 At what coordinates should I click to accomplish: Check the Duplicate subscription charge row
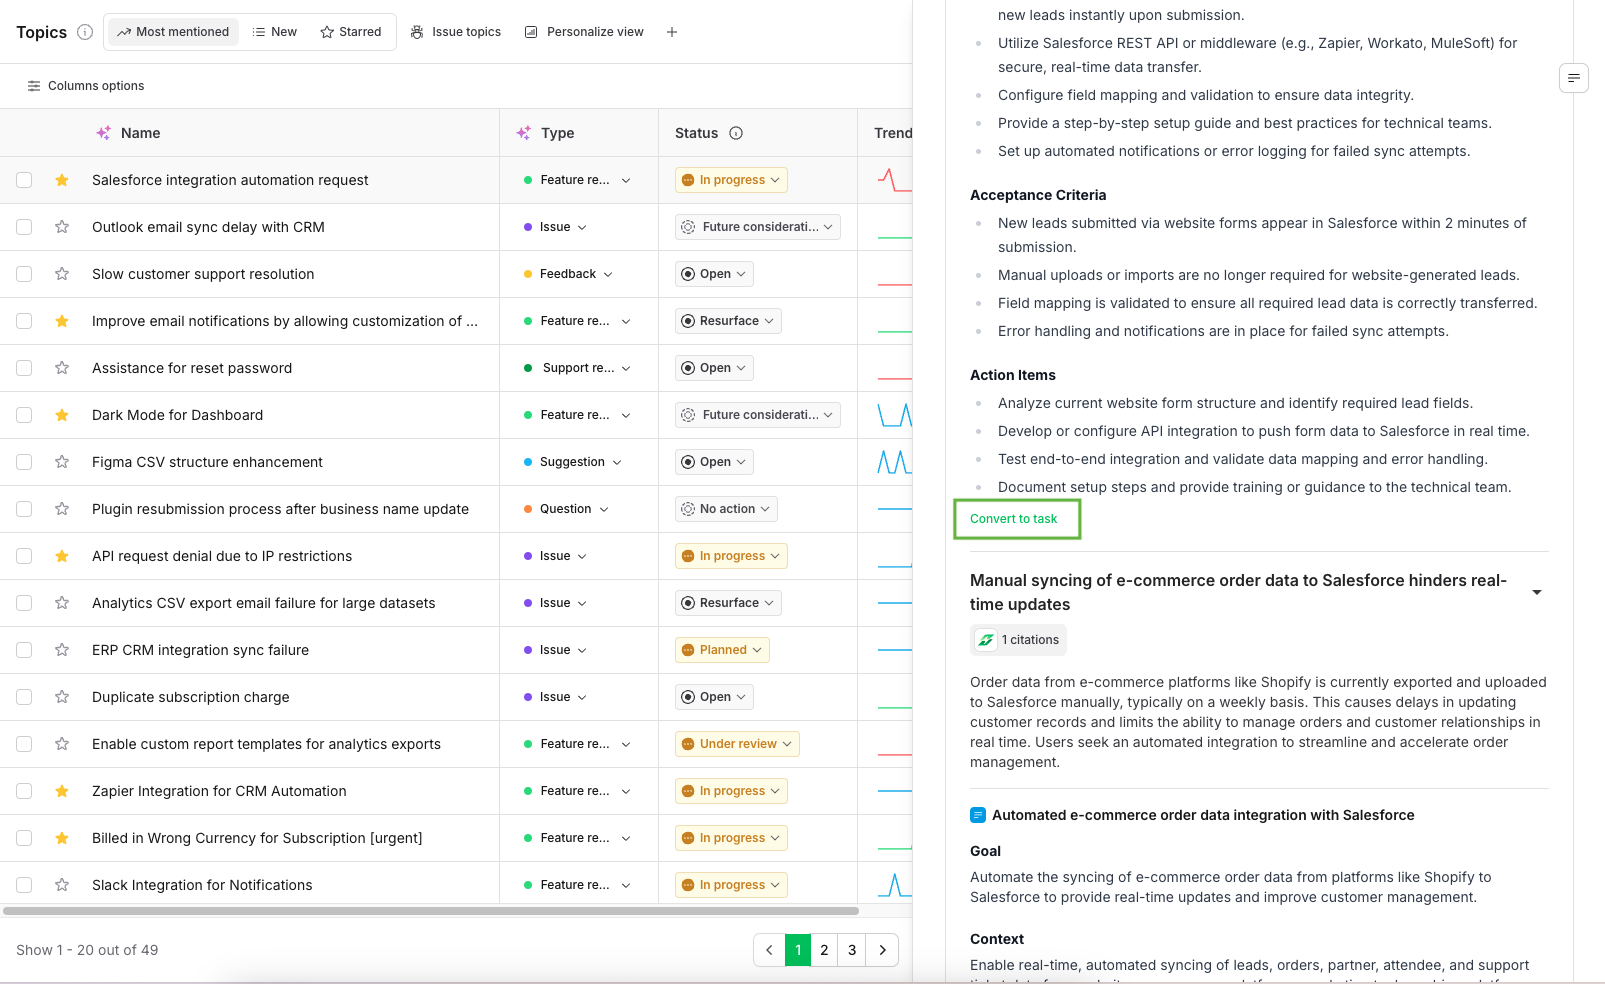24,697
